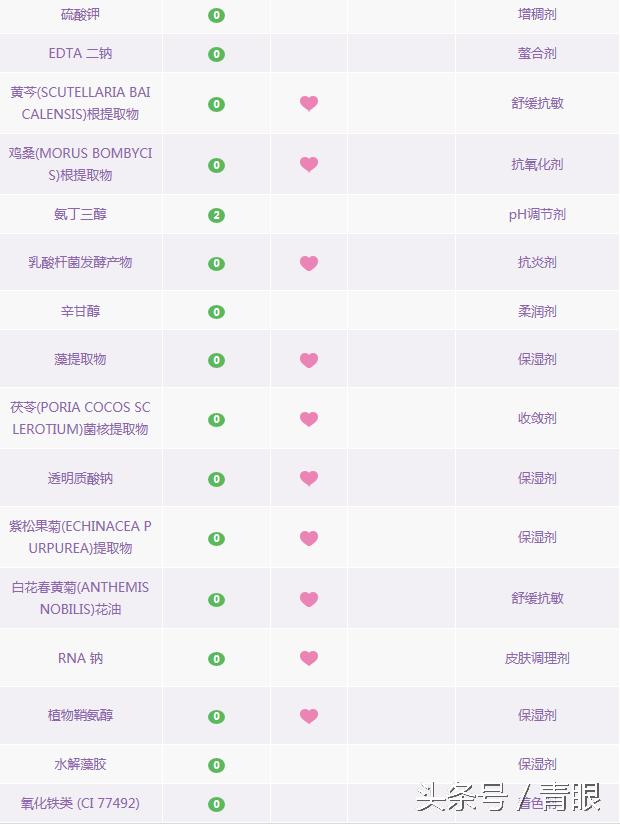Click the heart in the RNA 钠 row

pos(309,658)
